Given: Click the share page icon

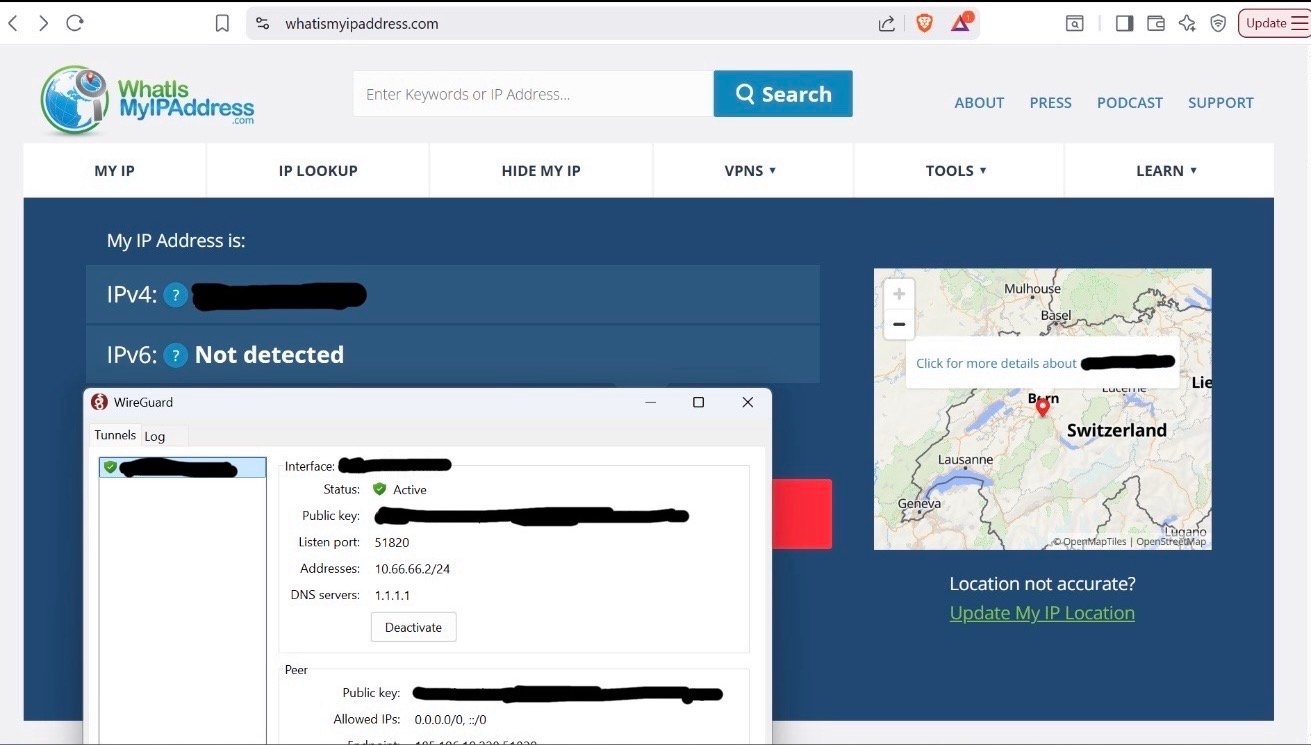Looking at the screenshot, I should pyautogui.click(x=886, y=22).
